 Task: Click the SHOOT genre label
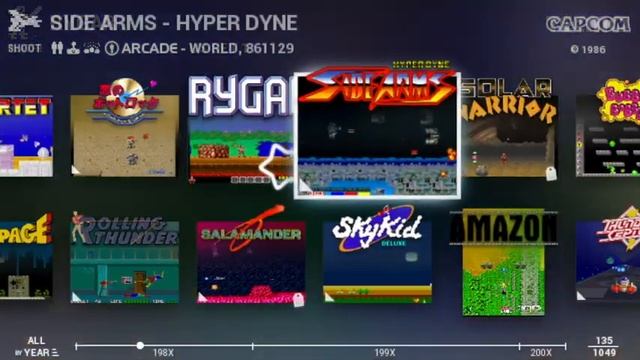tap(24, 49)
